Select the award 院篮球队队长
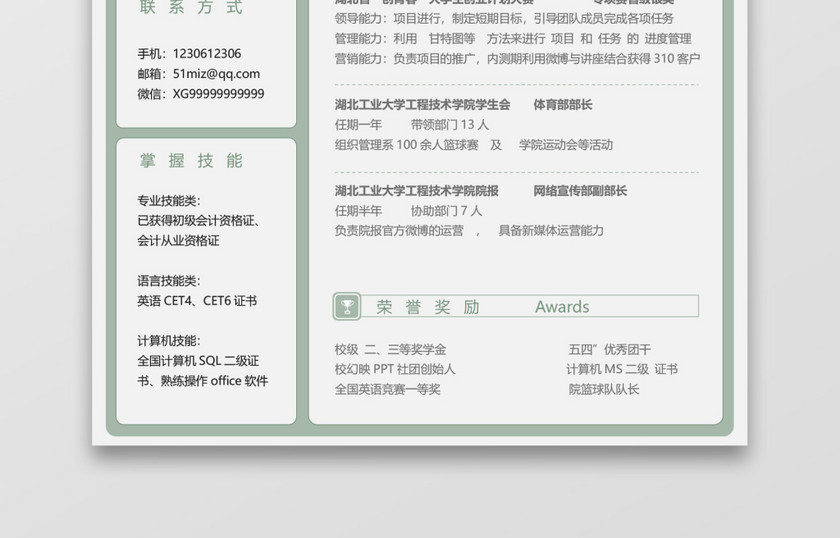 coord(604,390)
